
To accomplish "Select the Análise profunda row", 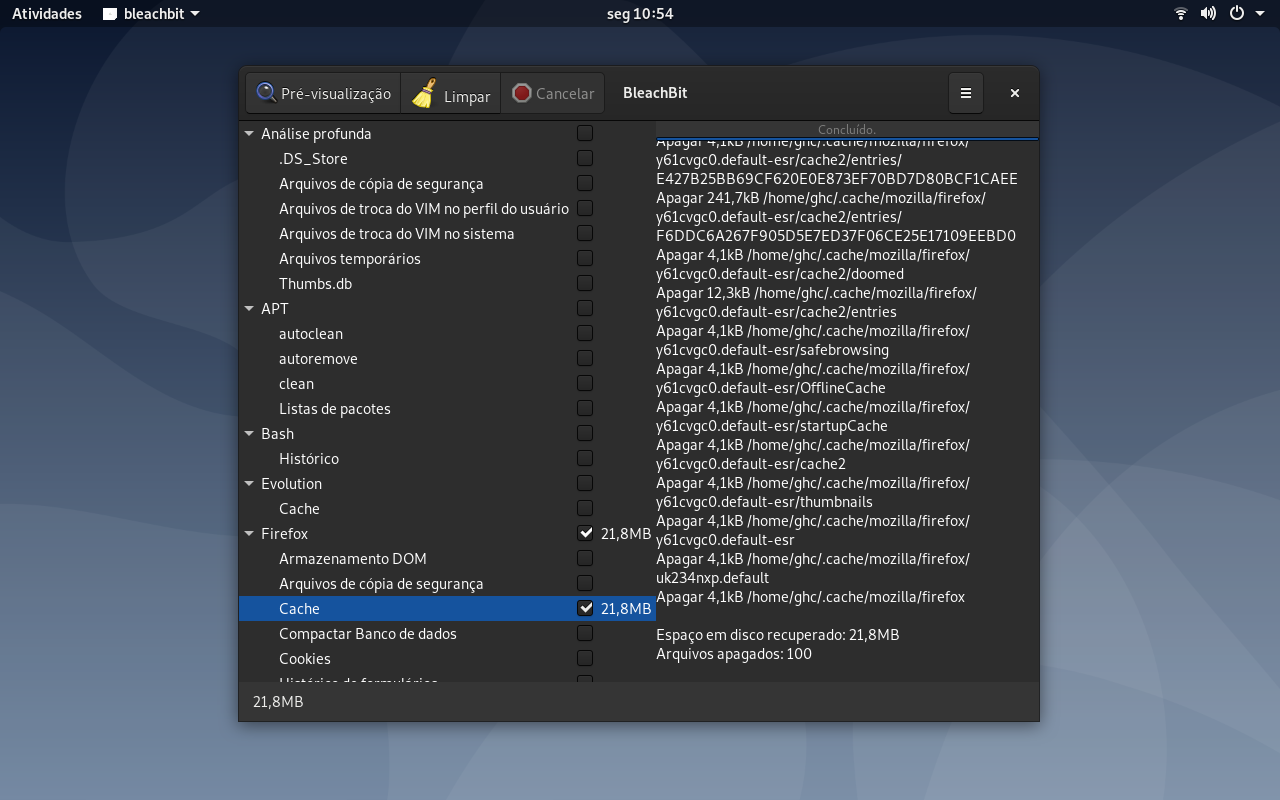I will point(447,133).
